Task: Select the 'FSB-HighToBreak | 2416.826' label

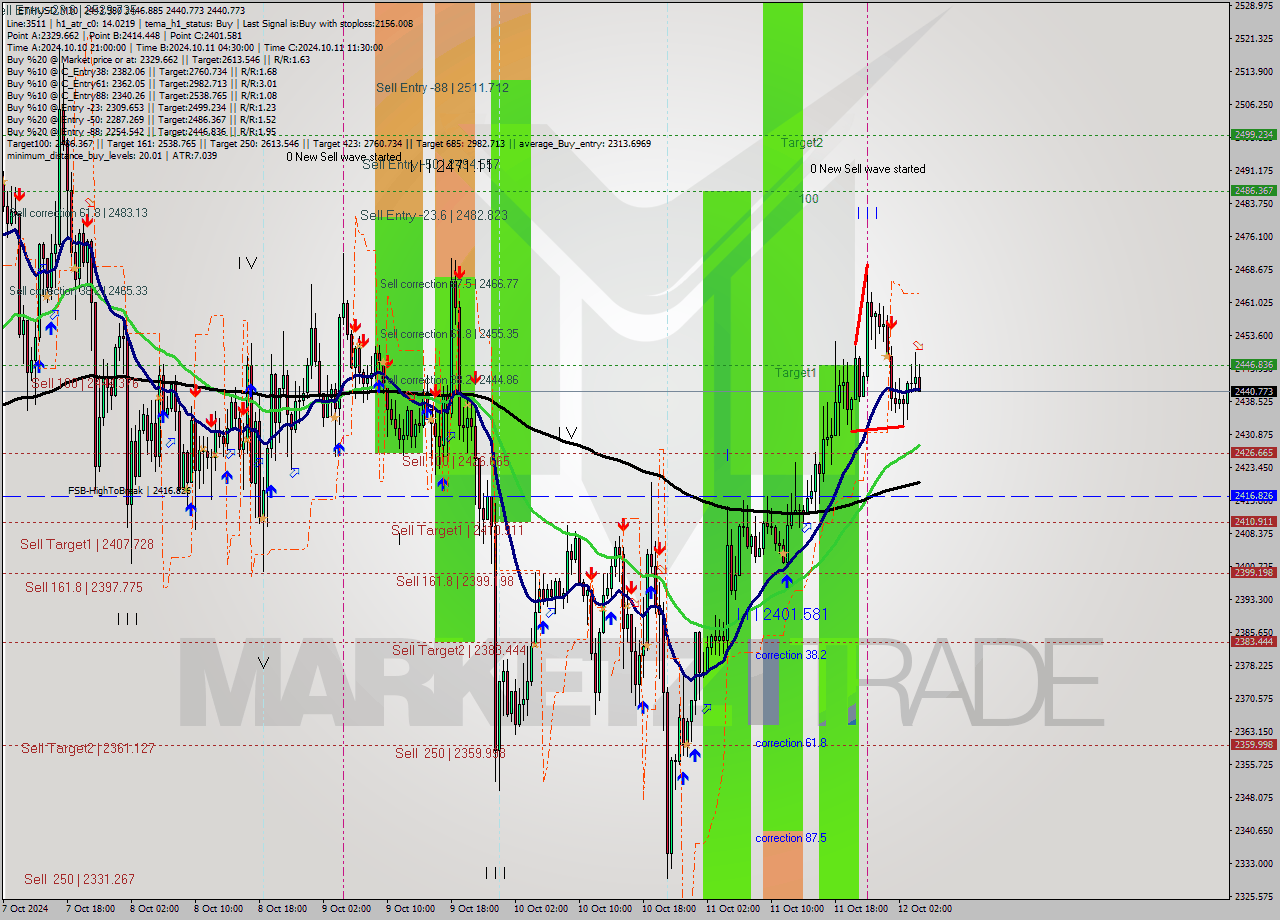Action: (x=130, y=491)
